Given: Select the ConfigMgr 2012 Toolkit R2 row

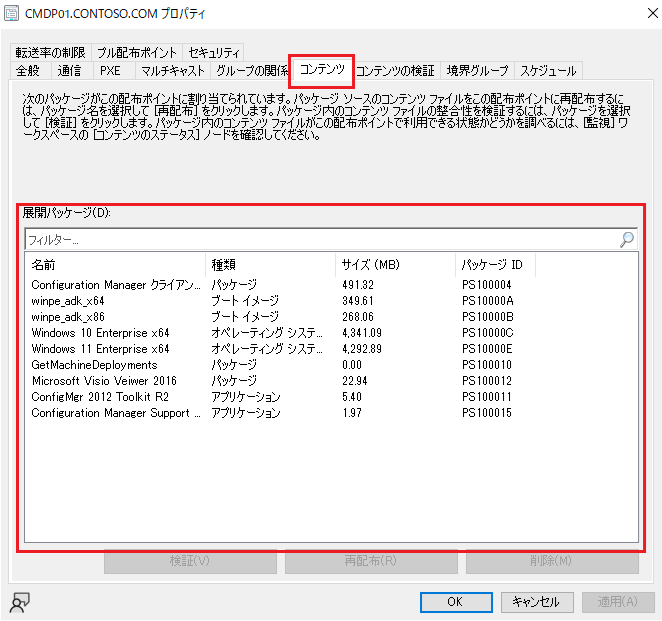Looking at the screenshot, I should pyautogui.click(x=100, y=397).
